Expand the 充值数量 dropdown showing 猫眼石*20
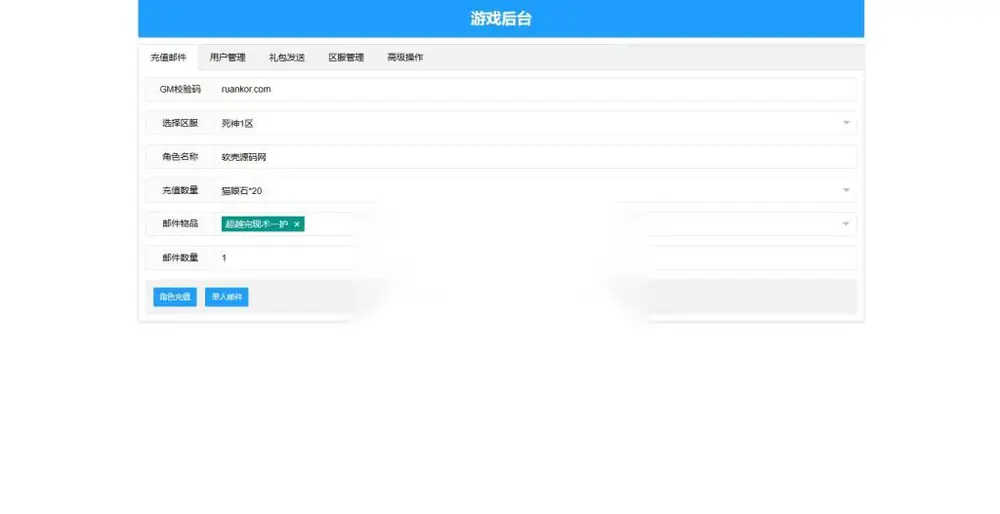The height and width of the screenshot is (514, 1000). click(535, 191)
